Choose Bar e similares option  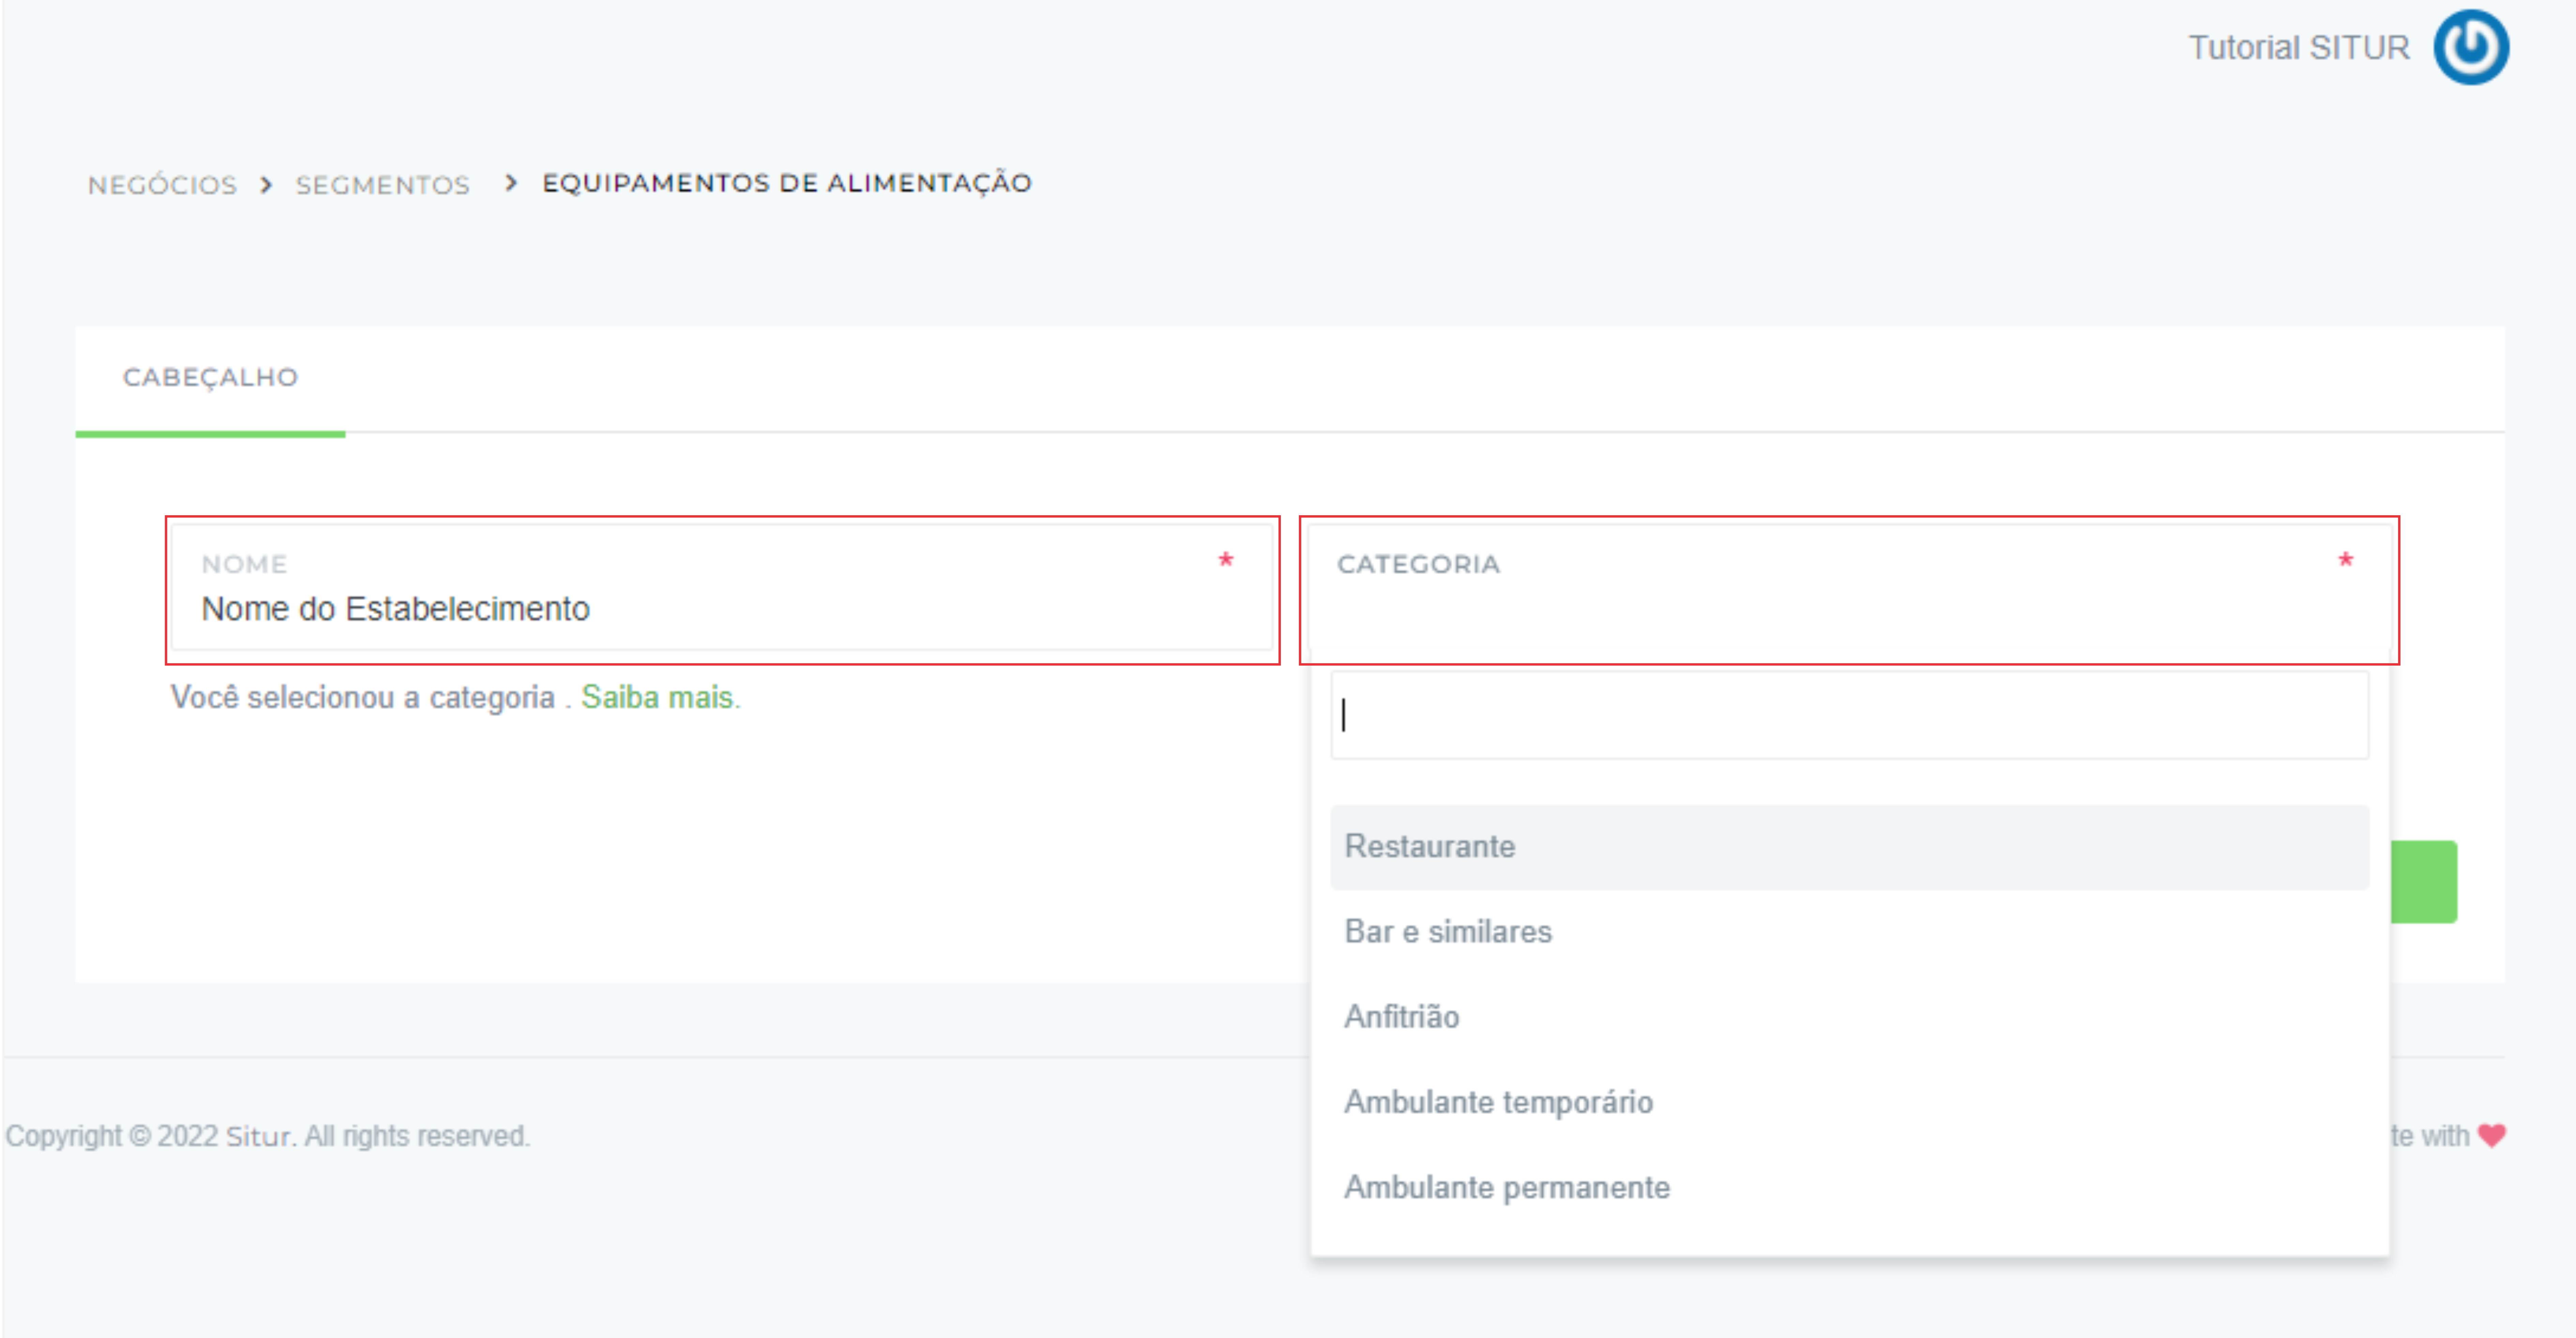click(x=1849, y=932)
